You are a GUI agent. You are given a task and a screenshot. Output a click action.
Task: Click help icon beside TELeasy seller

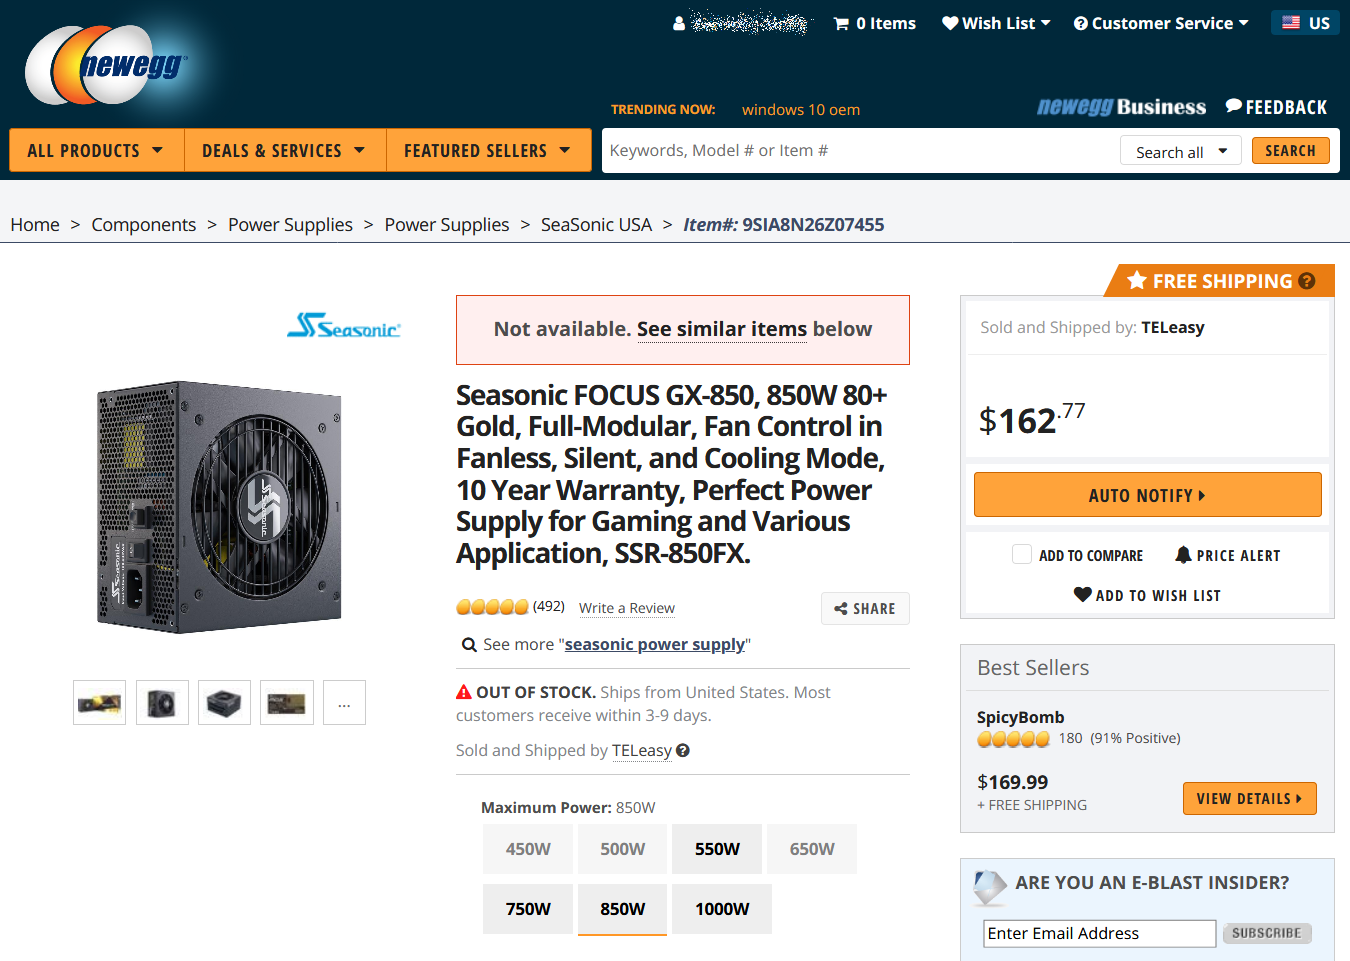[x=683, y=751]
